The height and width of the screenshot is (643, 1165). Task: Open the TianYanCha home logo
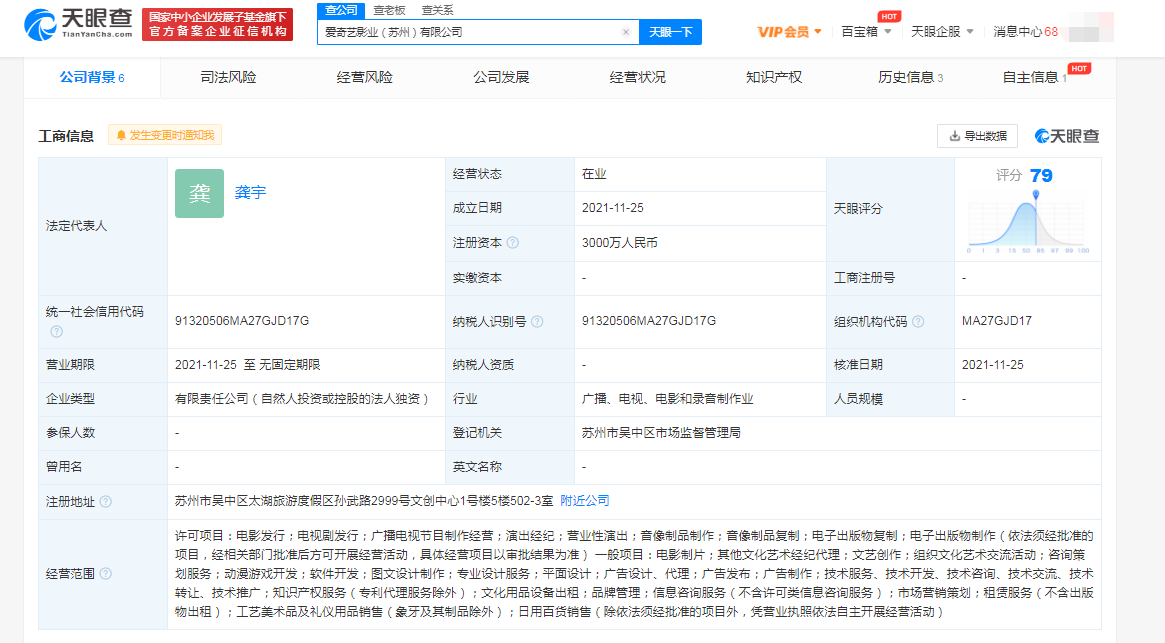pyautogui.click(x=79, y=24)
